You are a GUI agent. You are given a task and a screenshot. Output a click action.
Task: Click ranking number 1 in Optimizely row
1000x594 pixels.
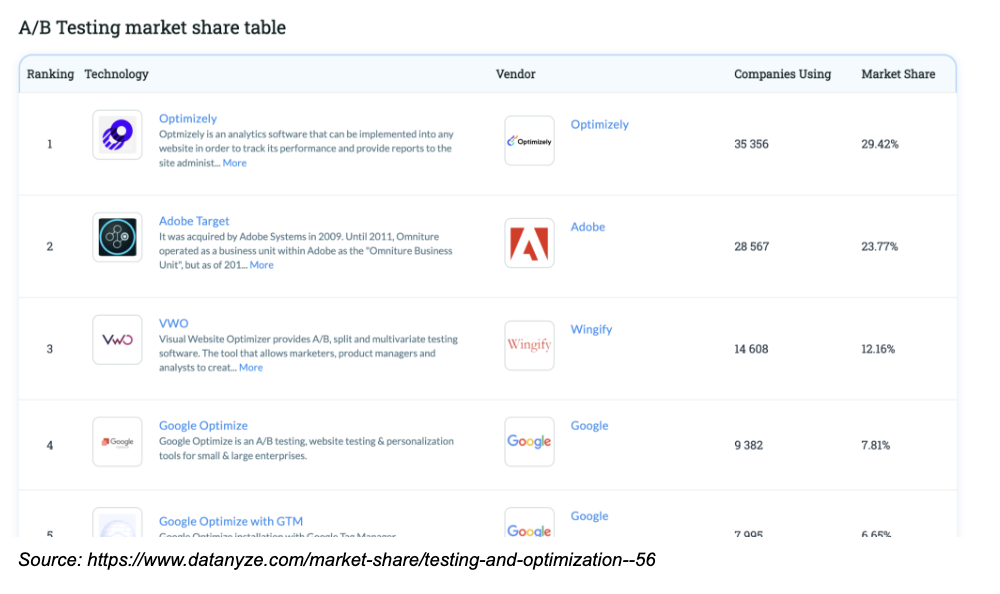click(x=50, y=144)
